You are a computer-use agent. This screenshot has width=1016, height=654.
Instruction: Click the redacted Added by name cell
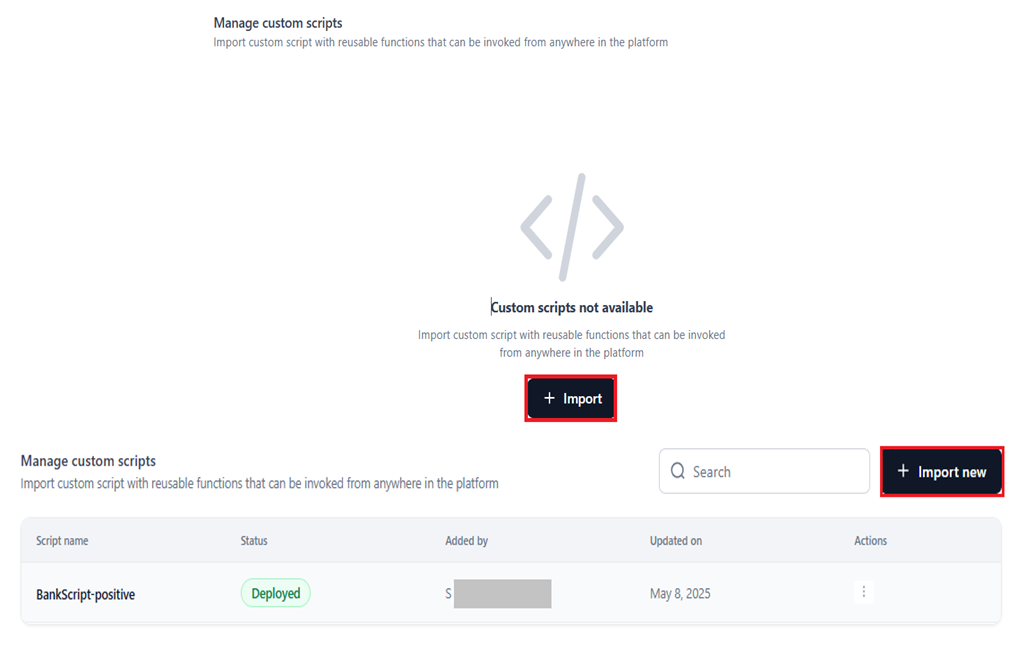coord(499,594)
